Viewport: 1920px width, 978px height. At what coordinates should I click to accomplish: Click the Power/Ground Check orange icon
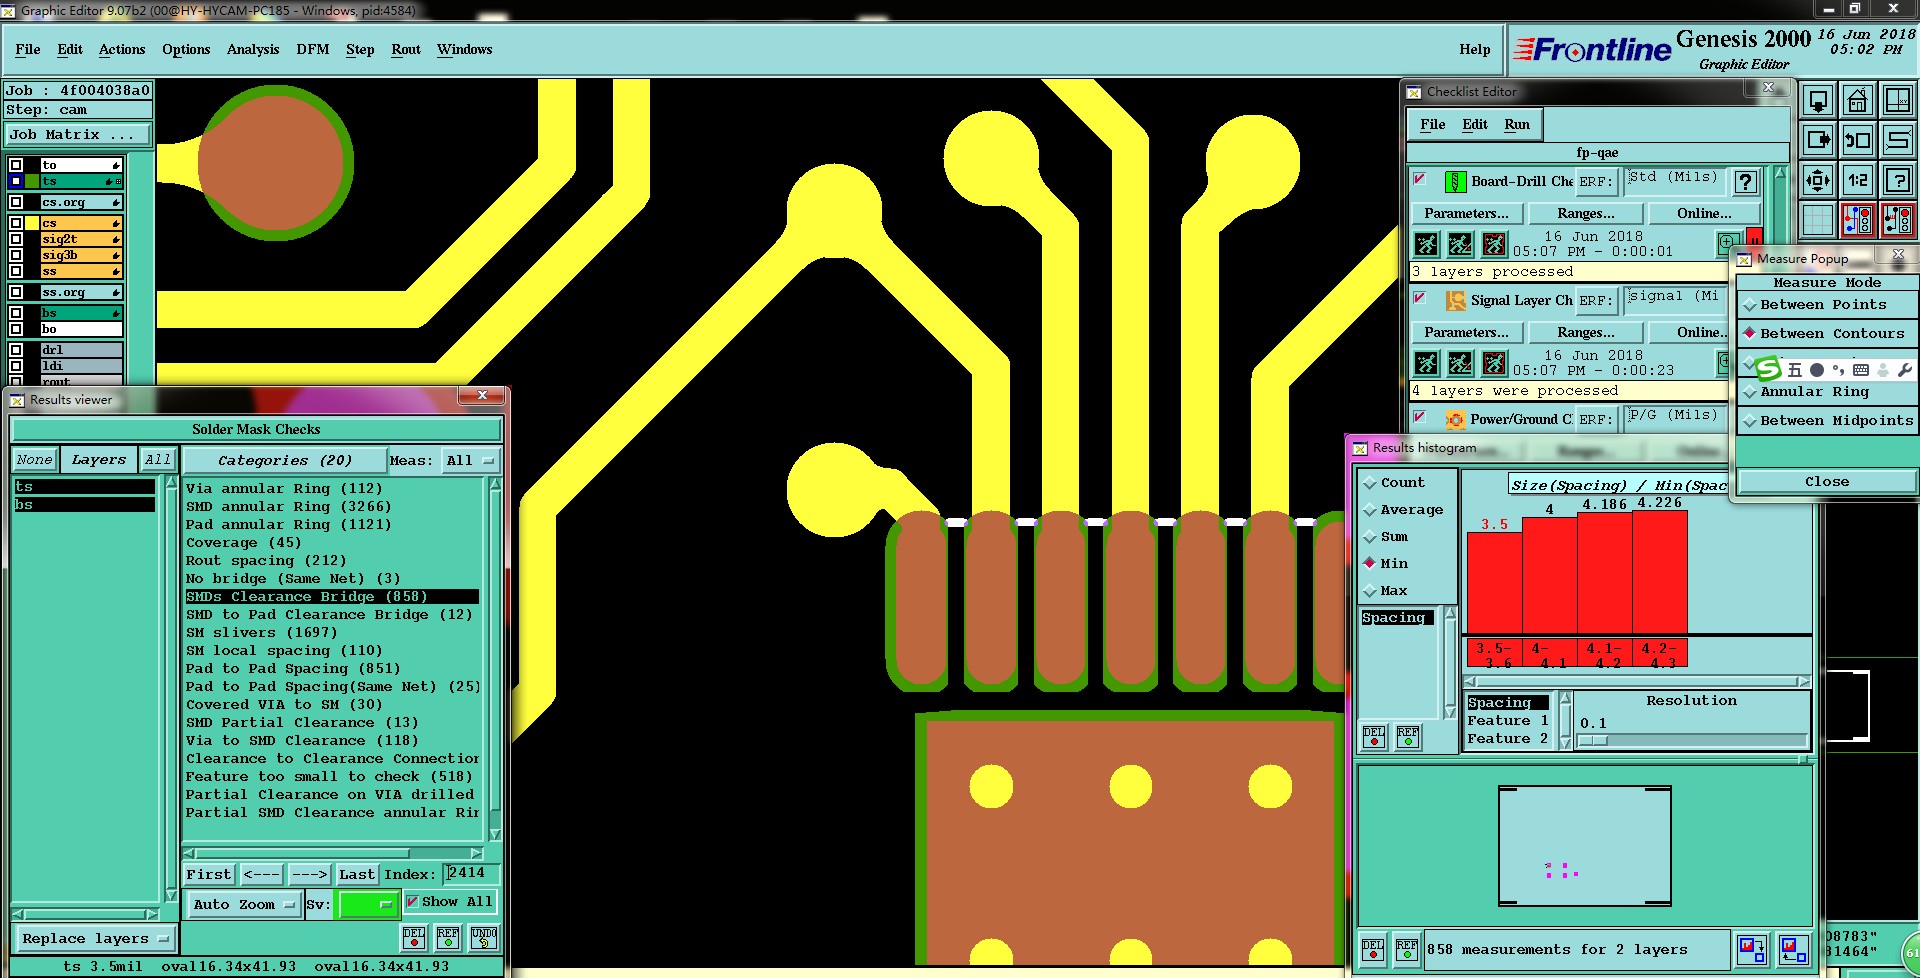click(x=1456, y=419)
